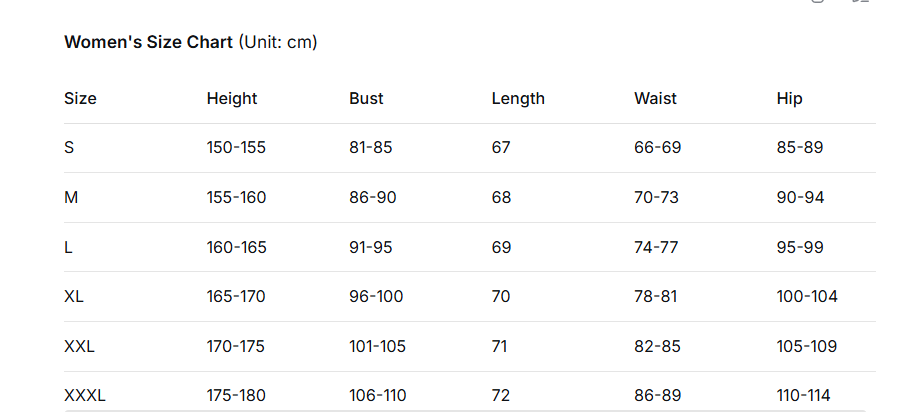Select the XXXL size row label
This screenshot has height=412, width=921.
point(85,395)
